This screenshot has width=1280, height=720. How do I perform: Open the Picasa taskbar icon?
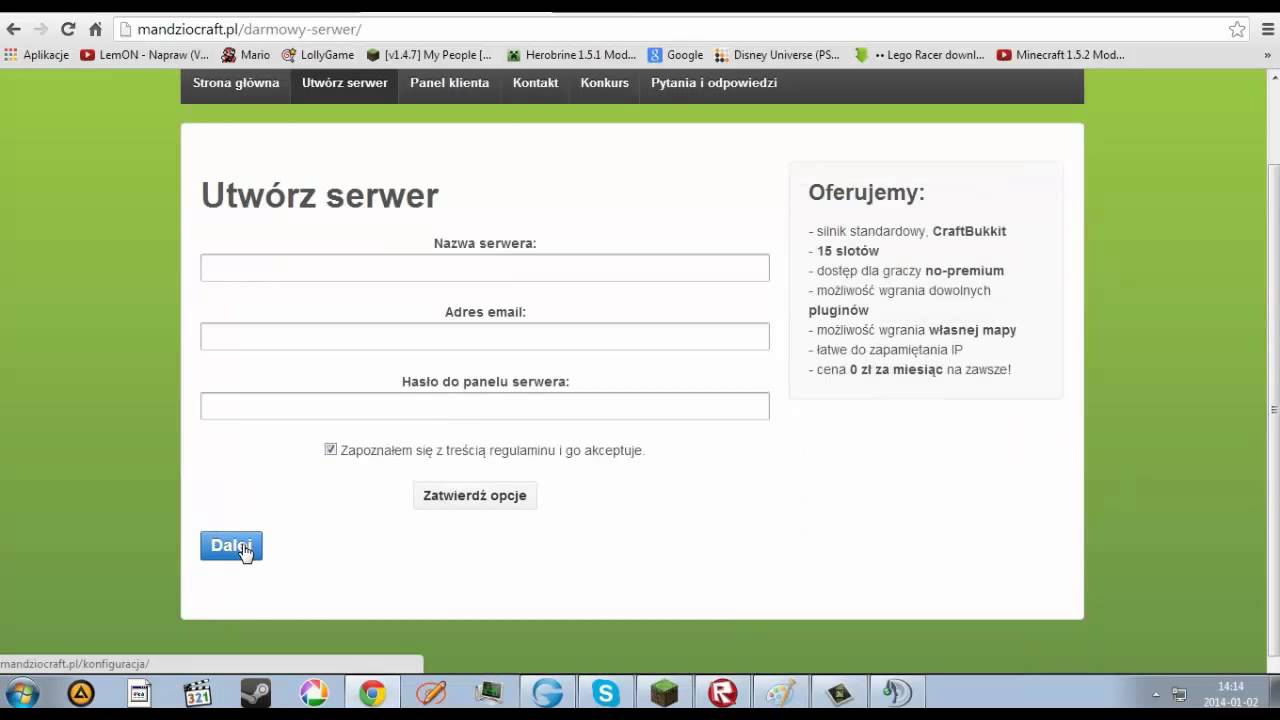pos(314,693)
